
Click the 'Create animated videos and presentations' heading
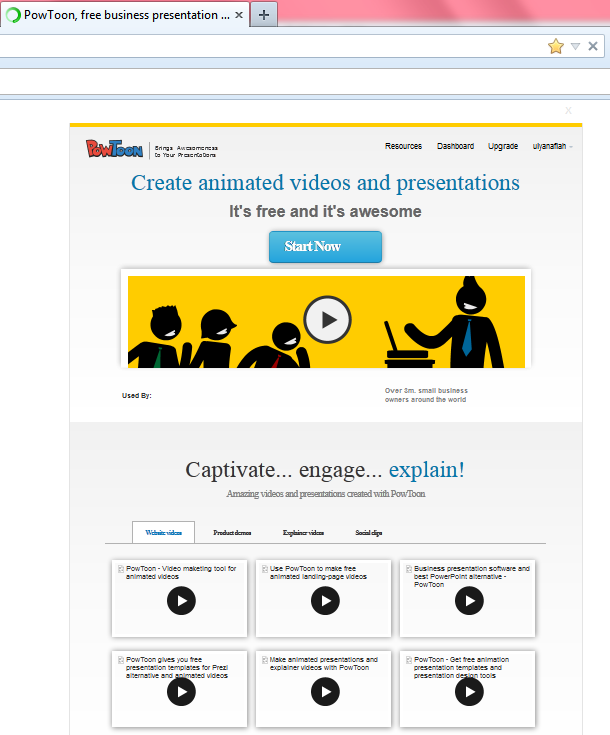click(x=325, y=183)
